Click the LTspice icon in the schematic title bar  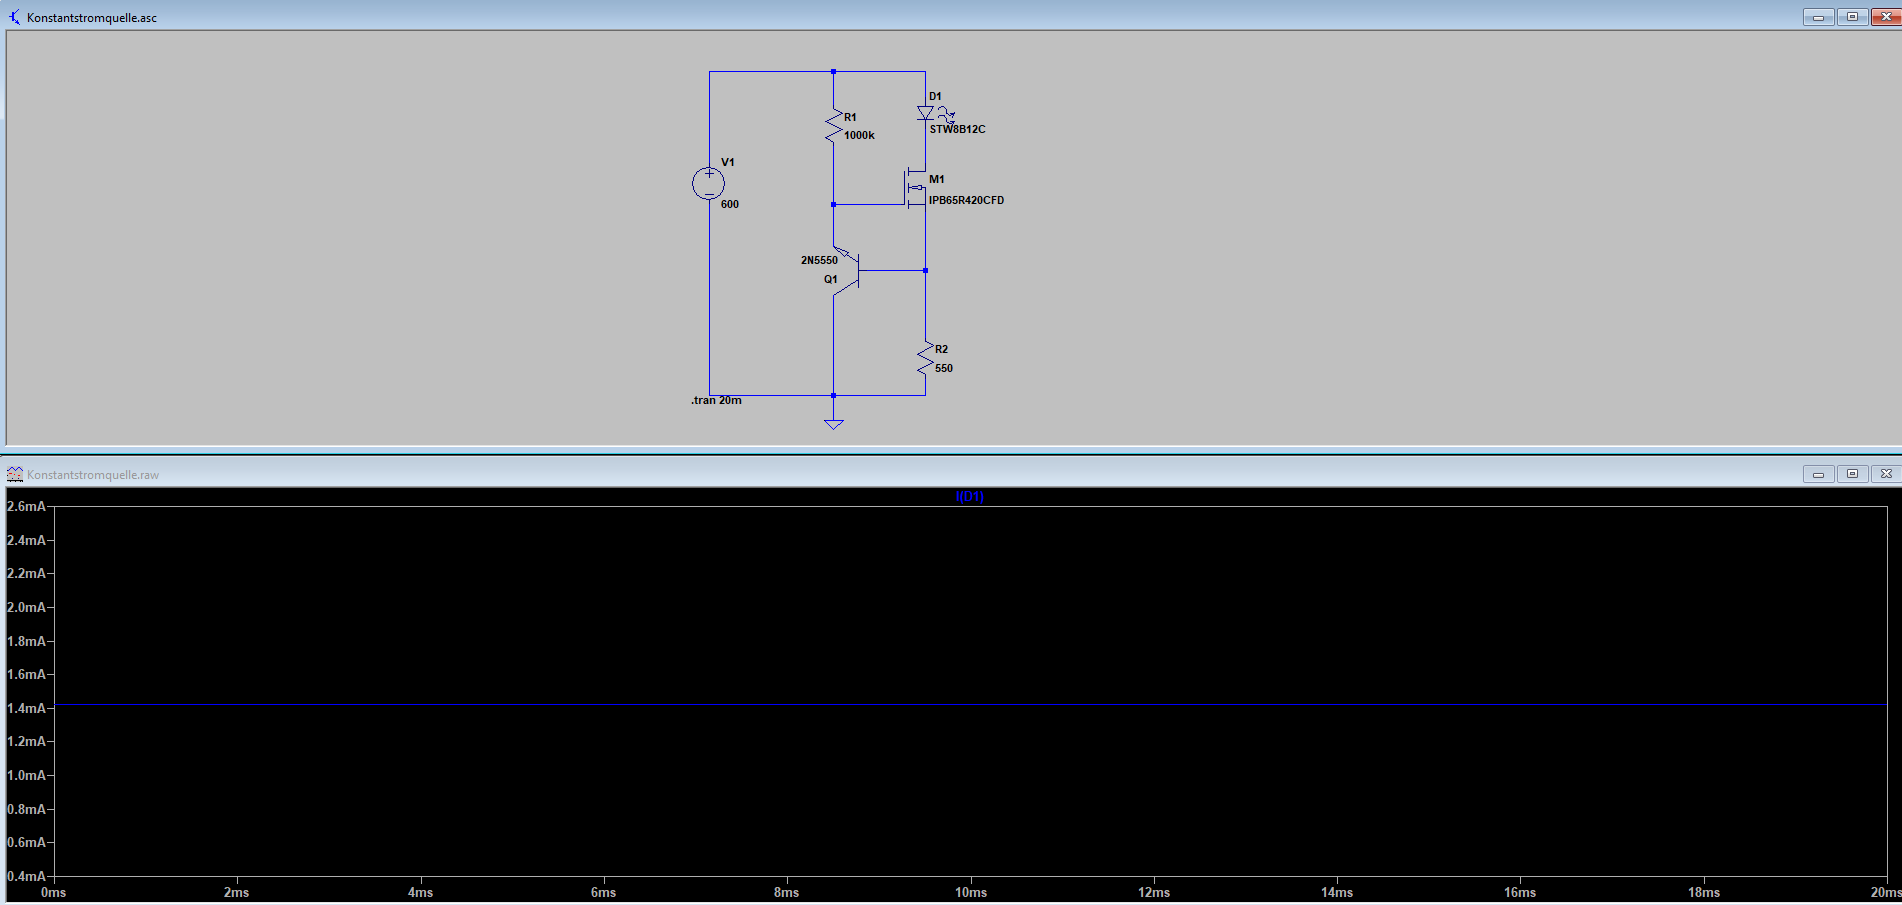pyautogui.click(x=14, y=17)
